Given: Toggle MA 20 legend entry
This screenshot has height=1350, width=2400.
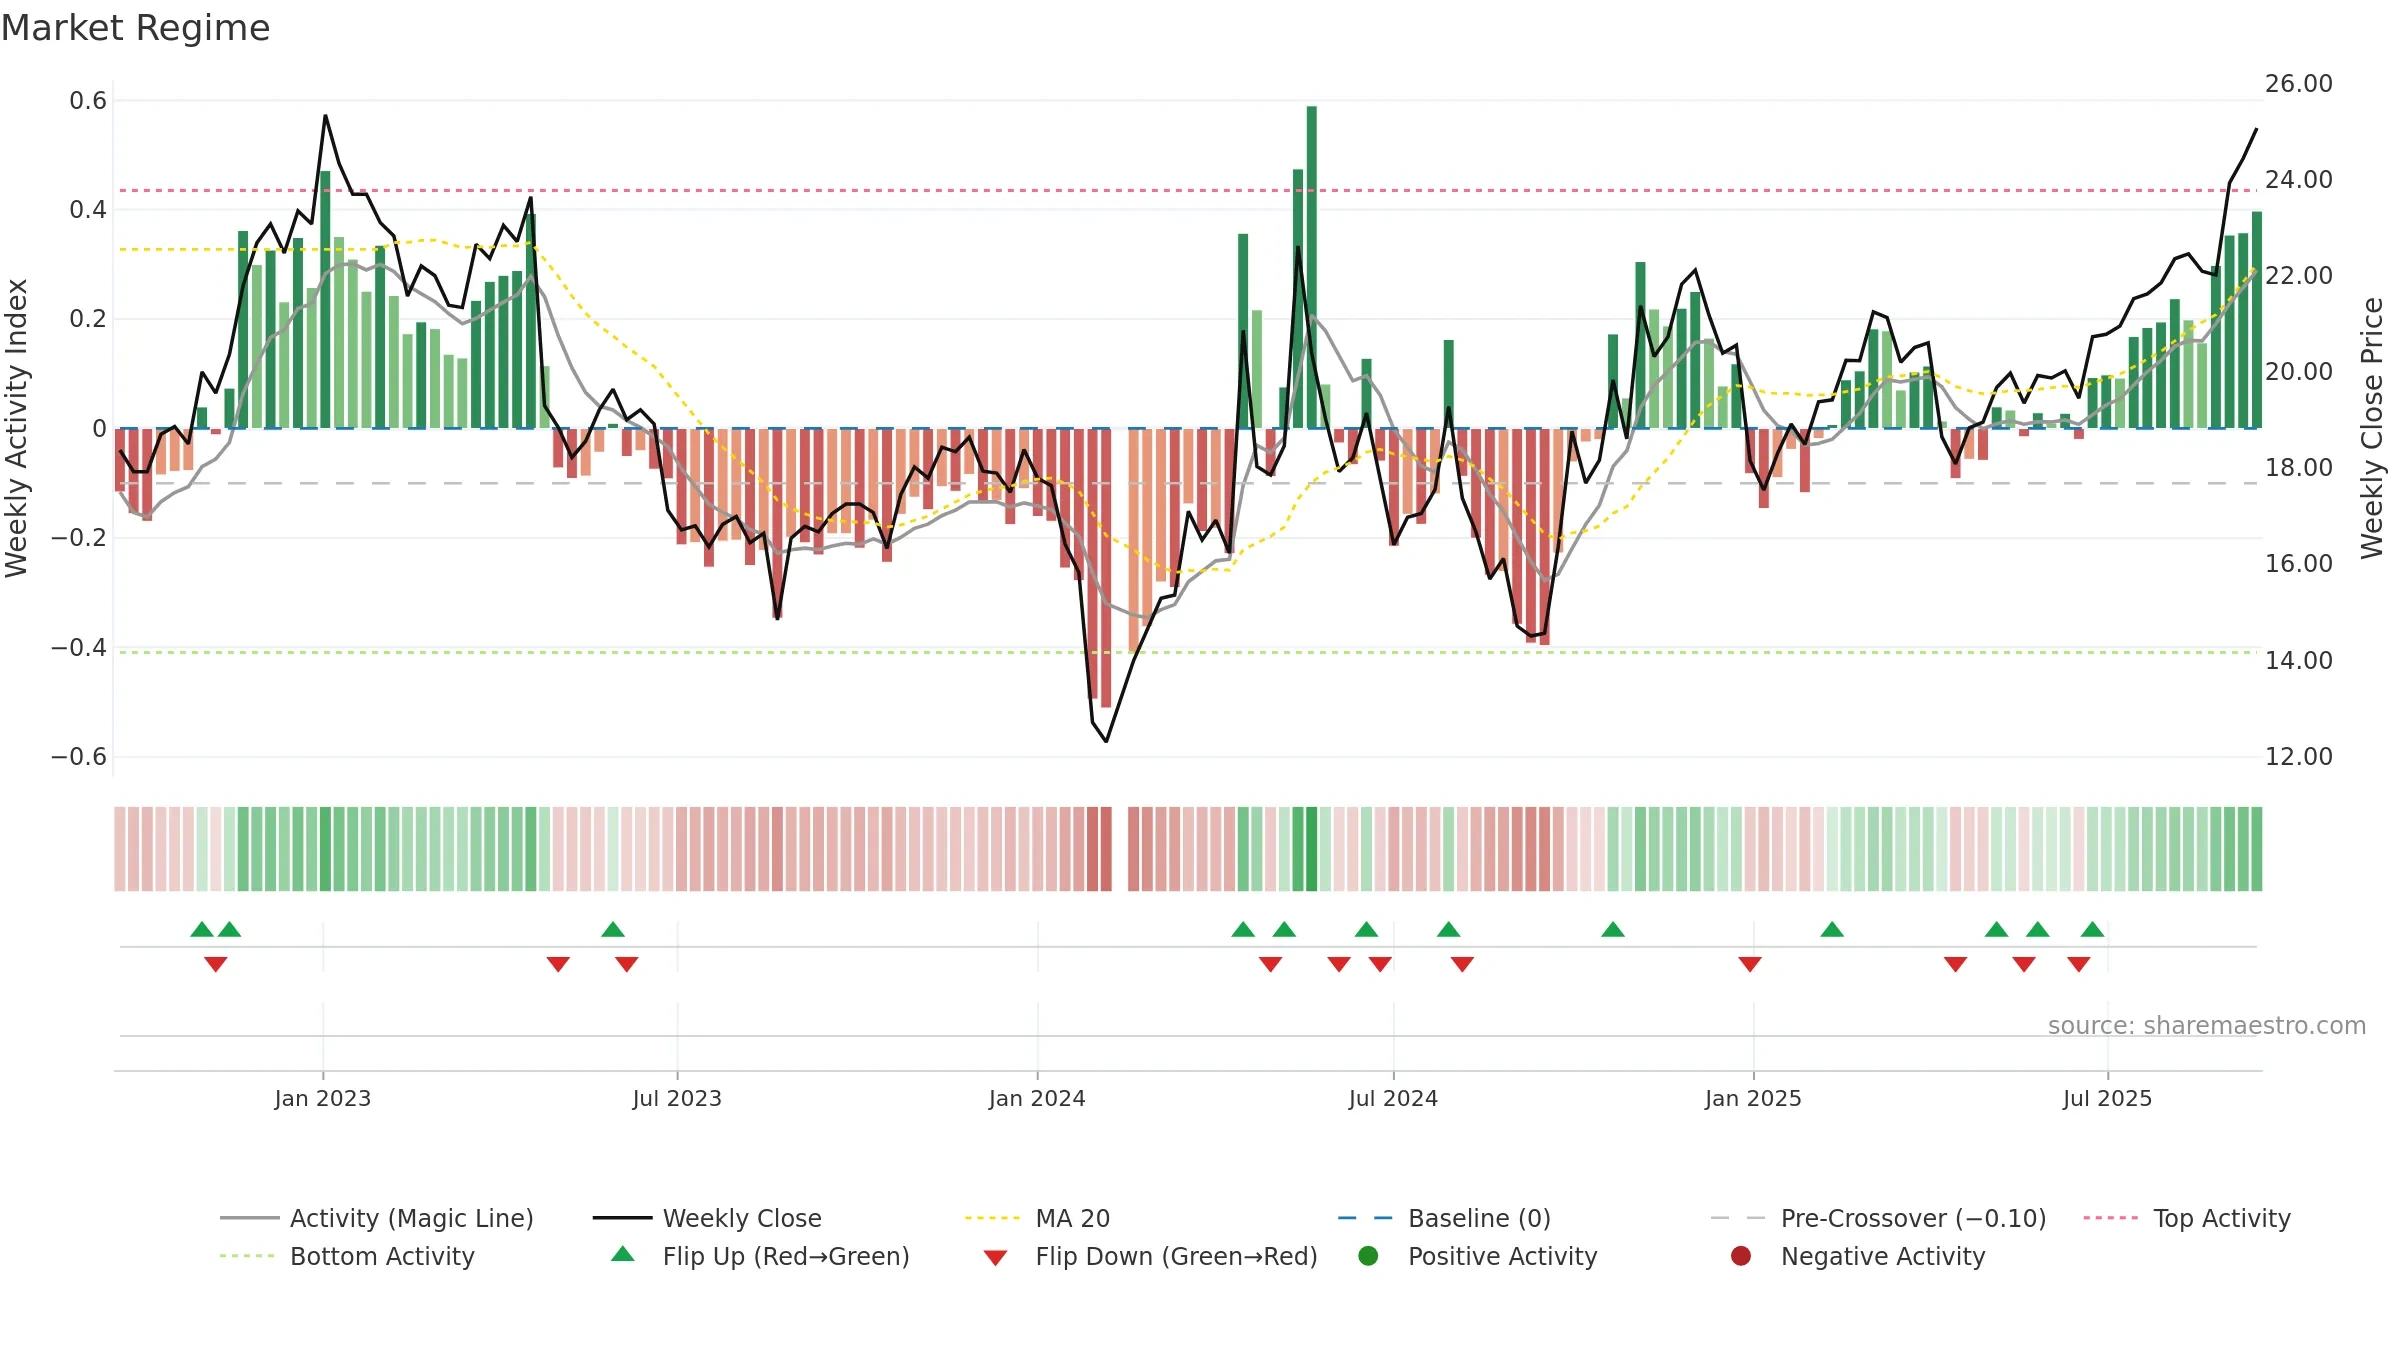Looking at the screenshot, I should point(1037,1218).
